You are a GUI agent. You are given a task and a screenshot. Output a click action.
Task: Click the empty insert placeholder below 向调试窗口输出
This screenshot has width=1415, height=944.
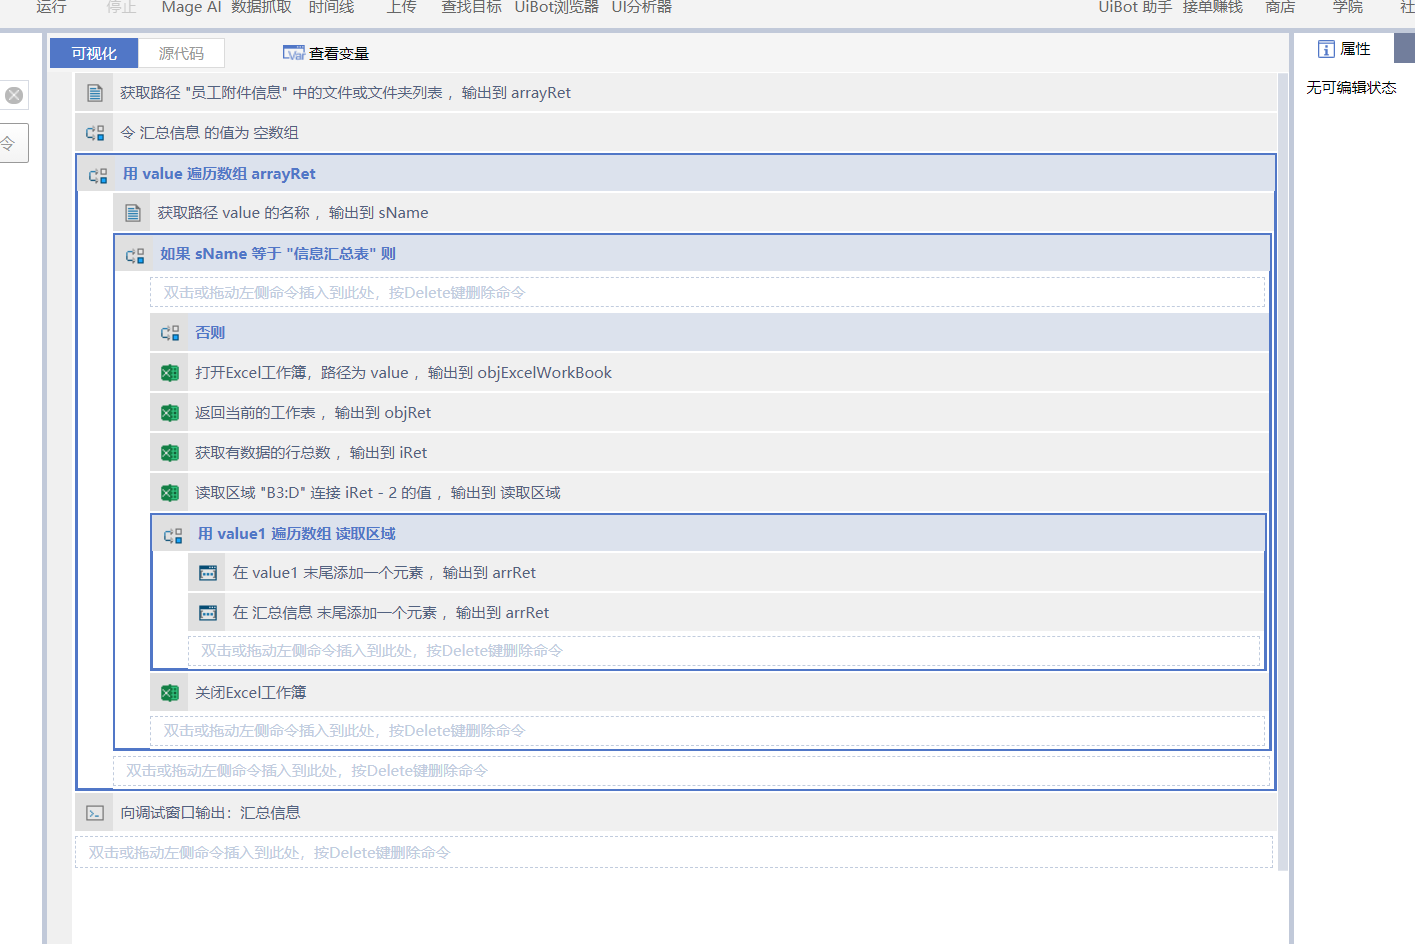pos(673,853)
